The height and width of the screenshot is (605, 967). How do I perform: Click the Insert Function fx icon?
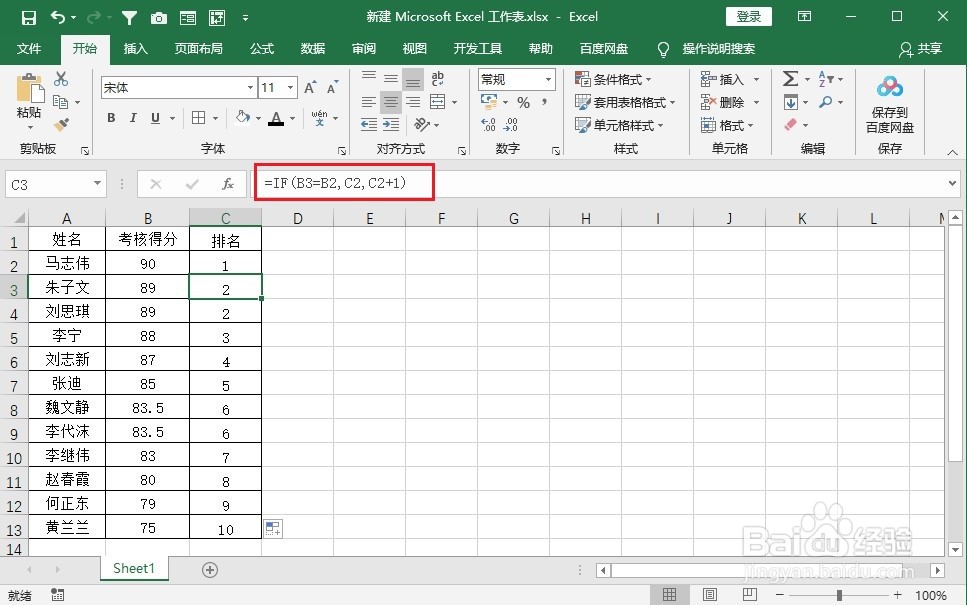[x=228, y=184]
